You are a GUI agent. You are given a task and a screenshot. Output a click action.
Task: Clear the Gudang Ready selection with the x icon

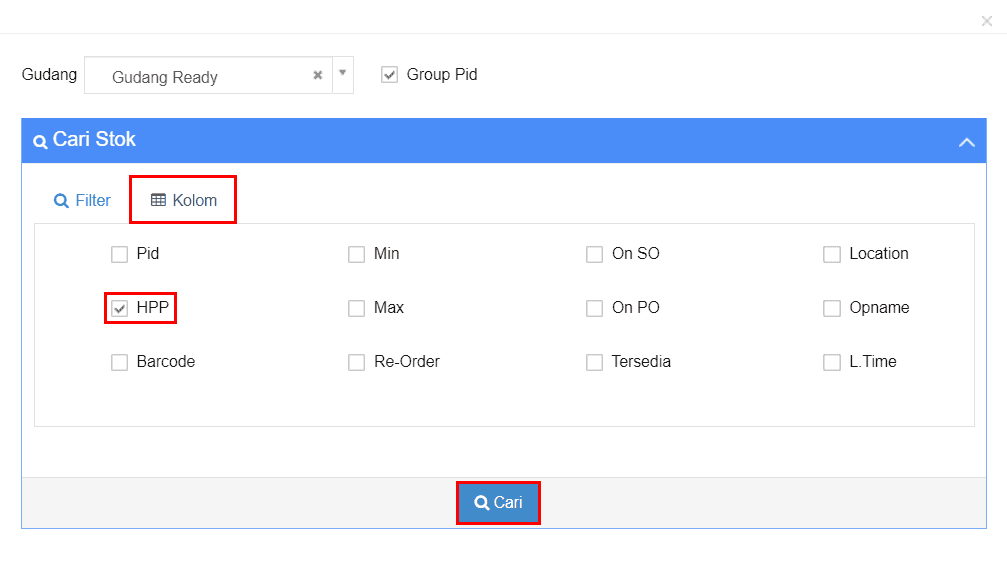(318, 75)
